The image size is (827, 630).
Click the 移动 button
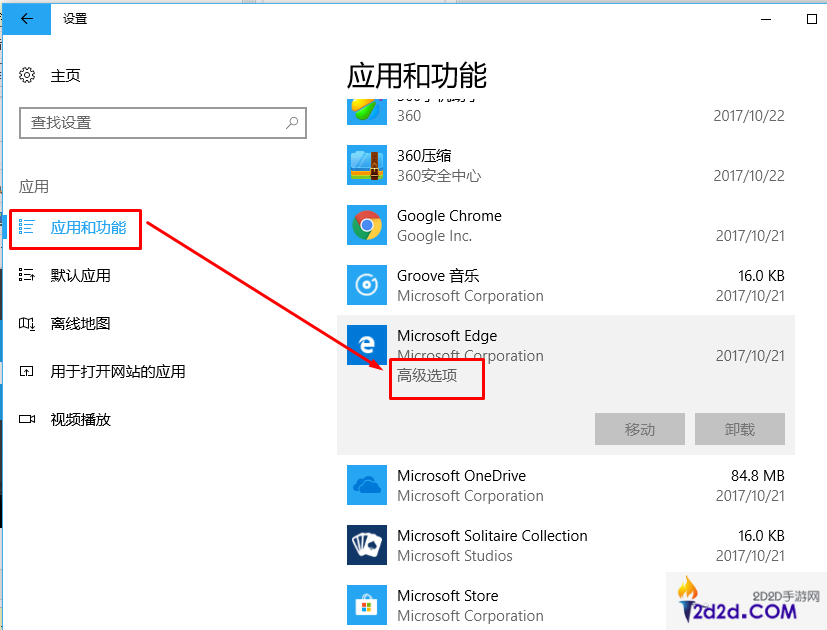640,429
